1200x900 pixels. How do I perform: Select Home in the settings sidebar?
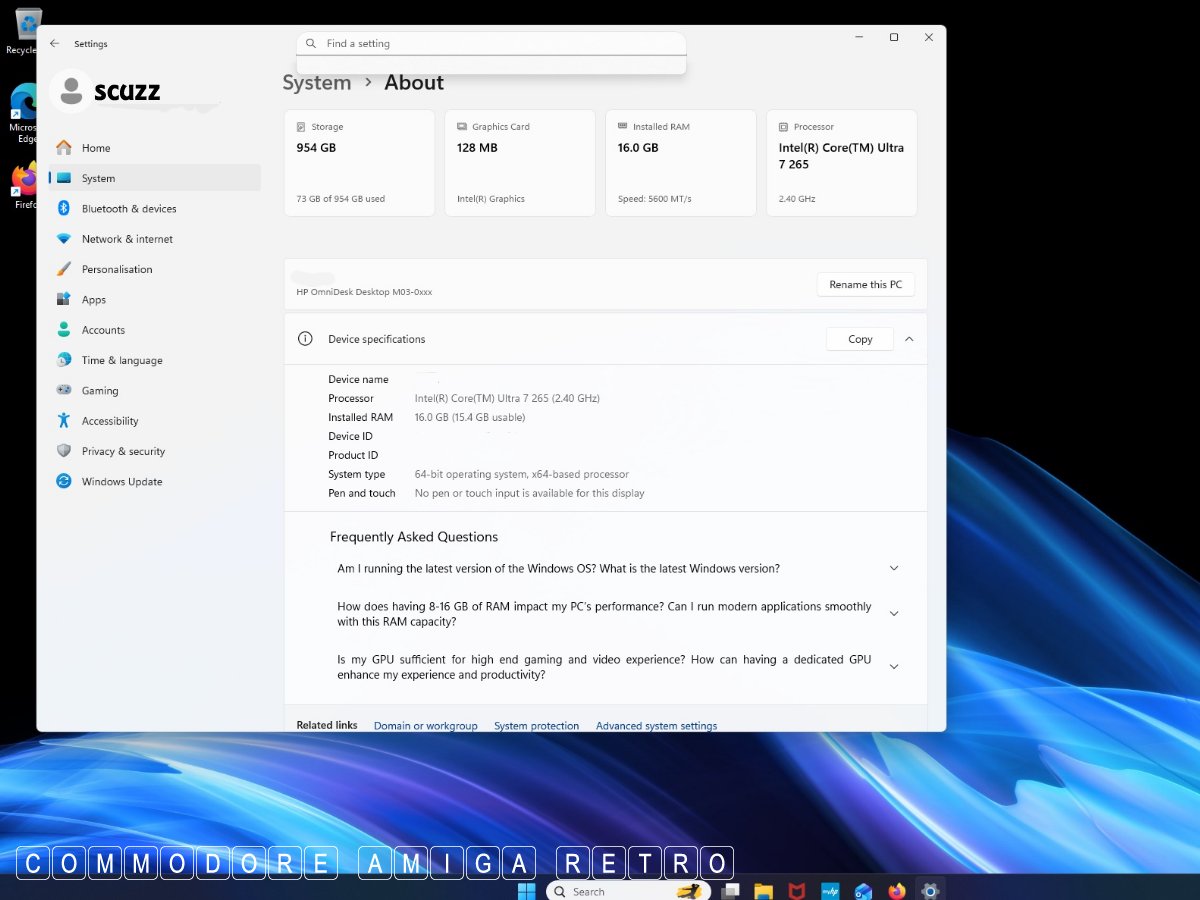click(96, 148)
